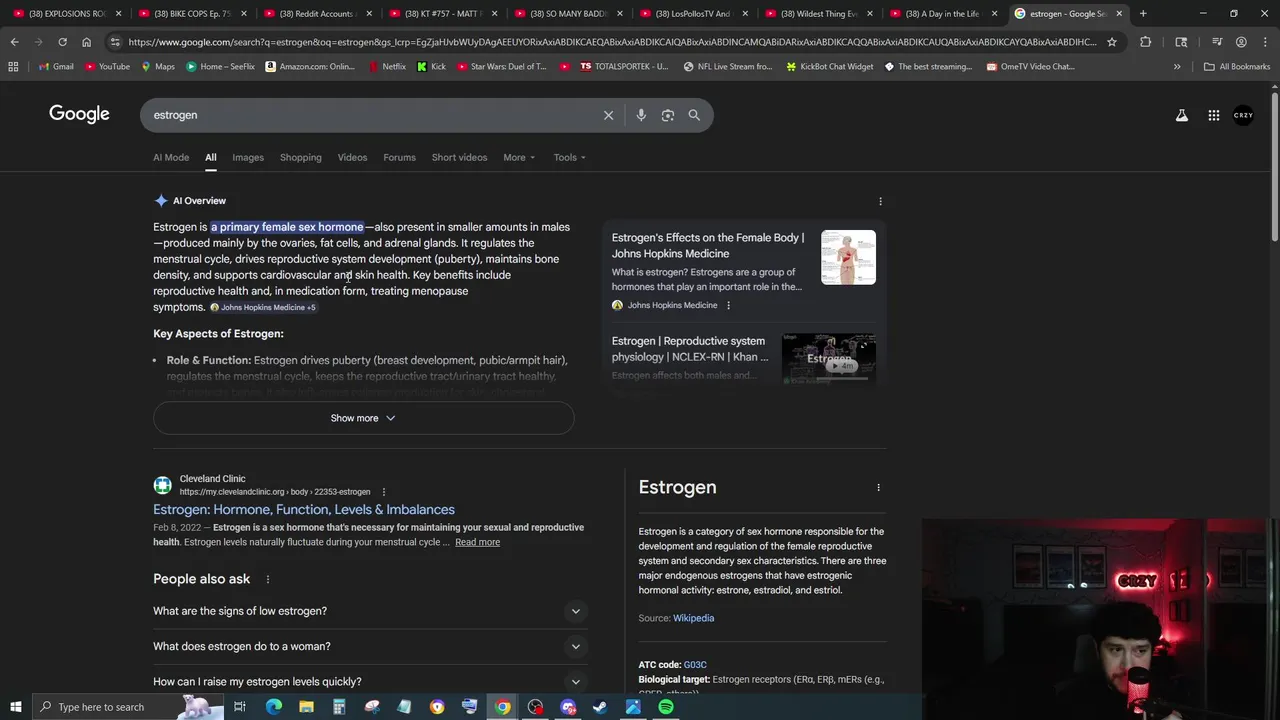Start voice search with the microphone icon
This screenshot has height=720, width=1280.
click(x=641, y=115)
